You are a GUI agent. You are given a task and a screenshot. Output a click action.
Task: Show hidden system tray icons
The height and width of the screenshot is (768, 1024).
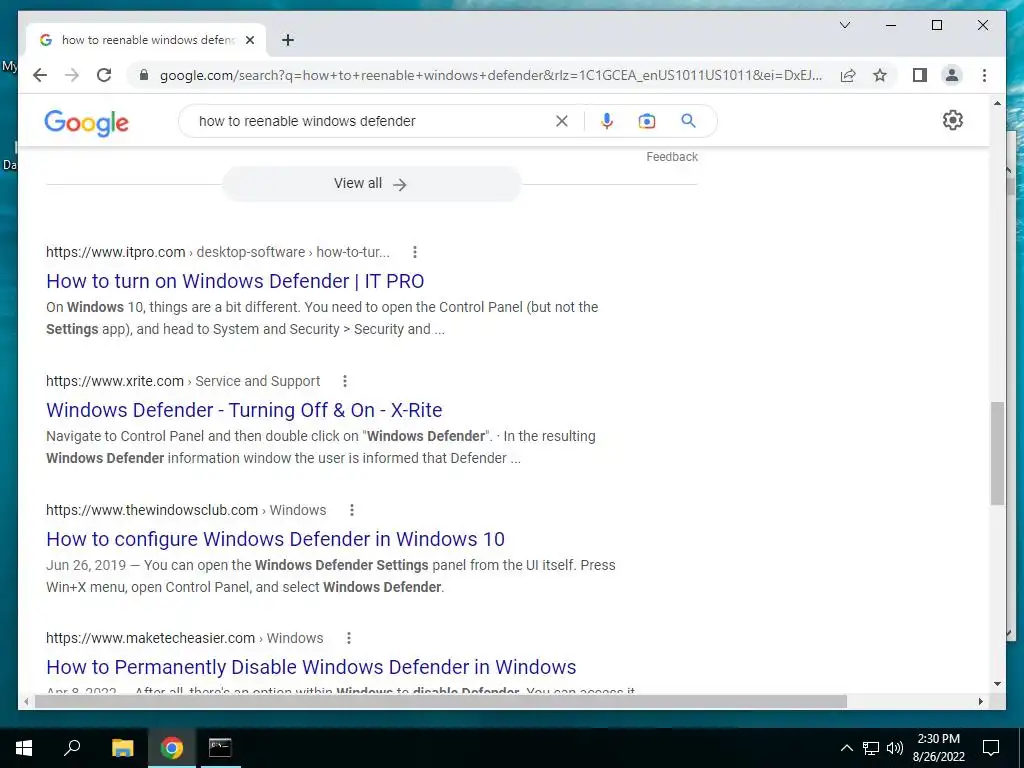[846, 748]
